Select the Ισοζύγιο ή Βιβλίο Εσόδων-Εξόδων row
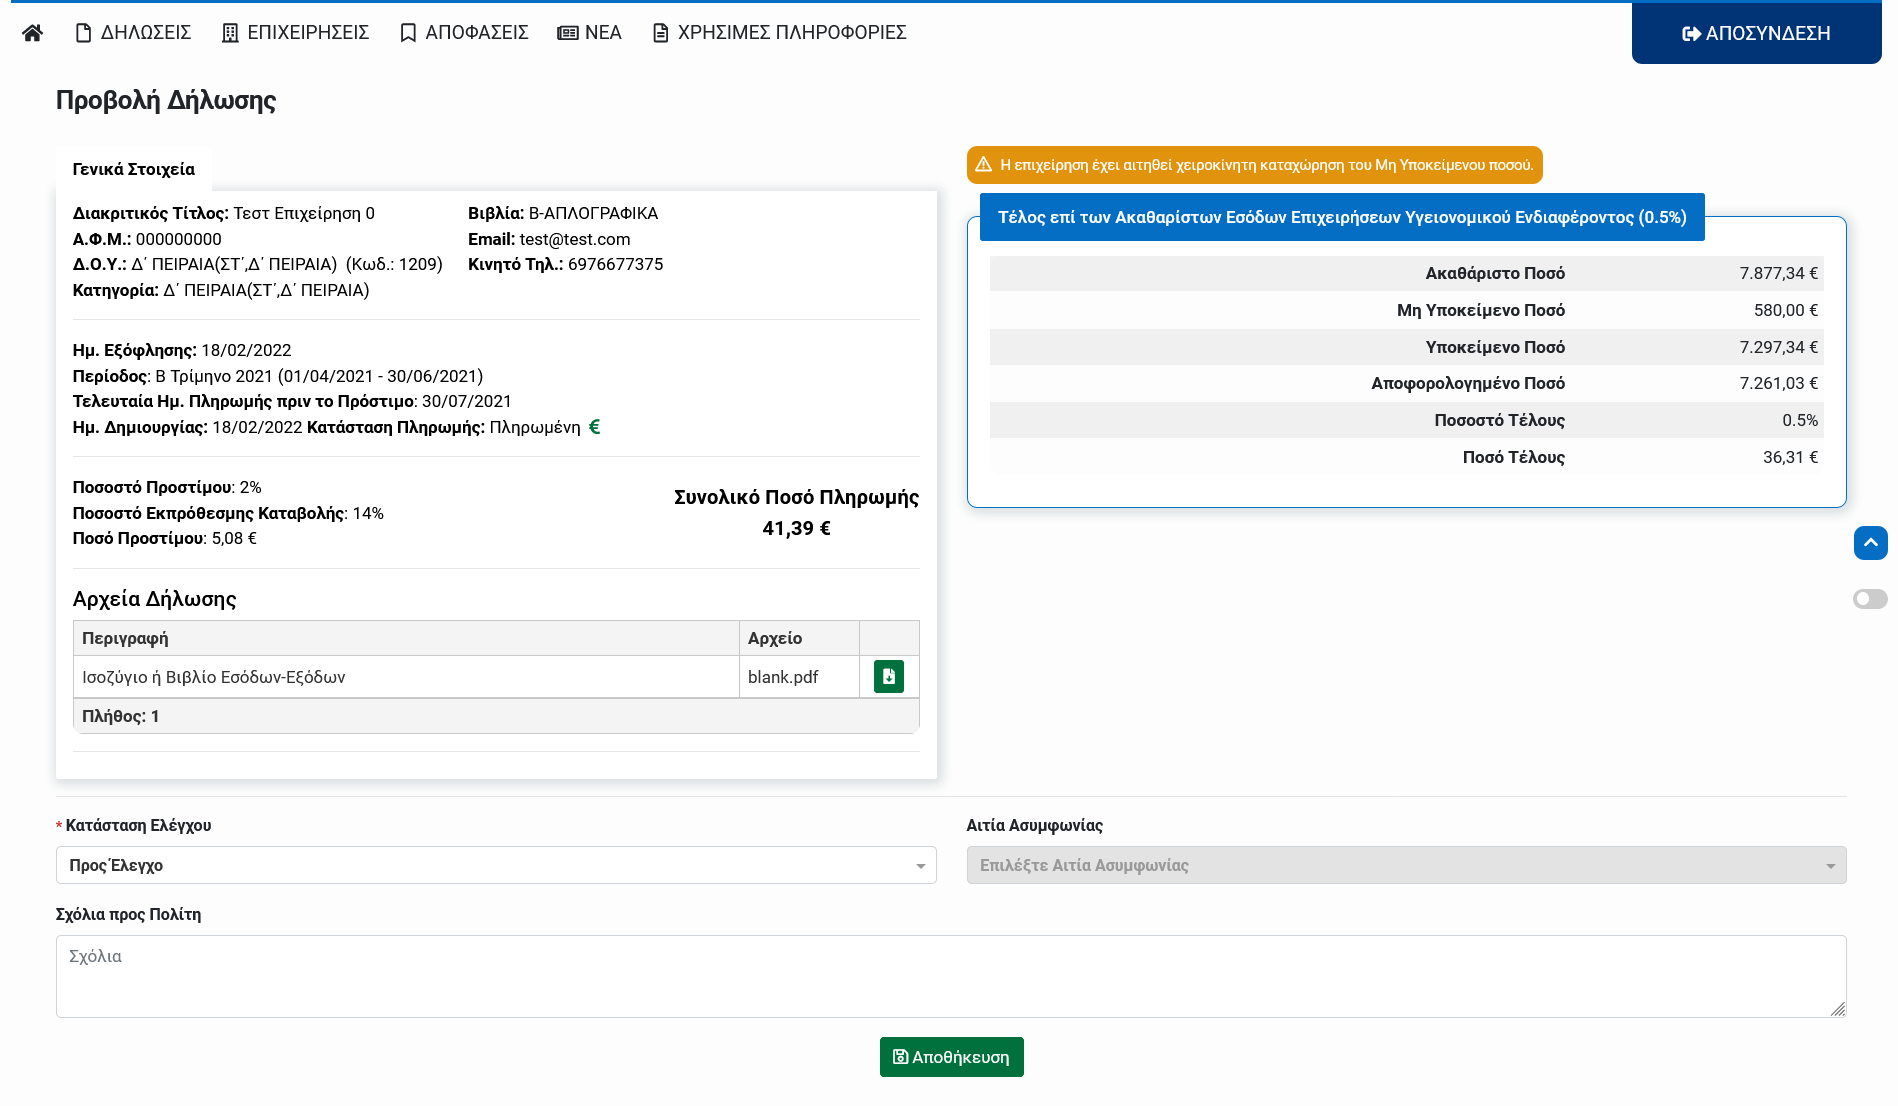This screenshot has width=1898, height=1106. tap(496, 677)
